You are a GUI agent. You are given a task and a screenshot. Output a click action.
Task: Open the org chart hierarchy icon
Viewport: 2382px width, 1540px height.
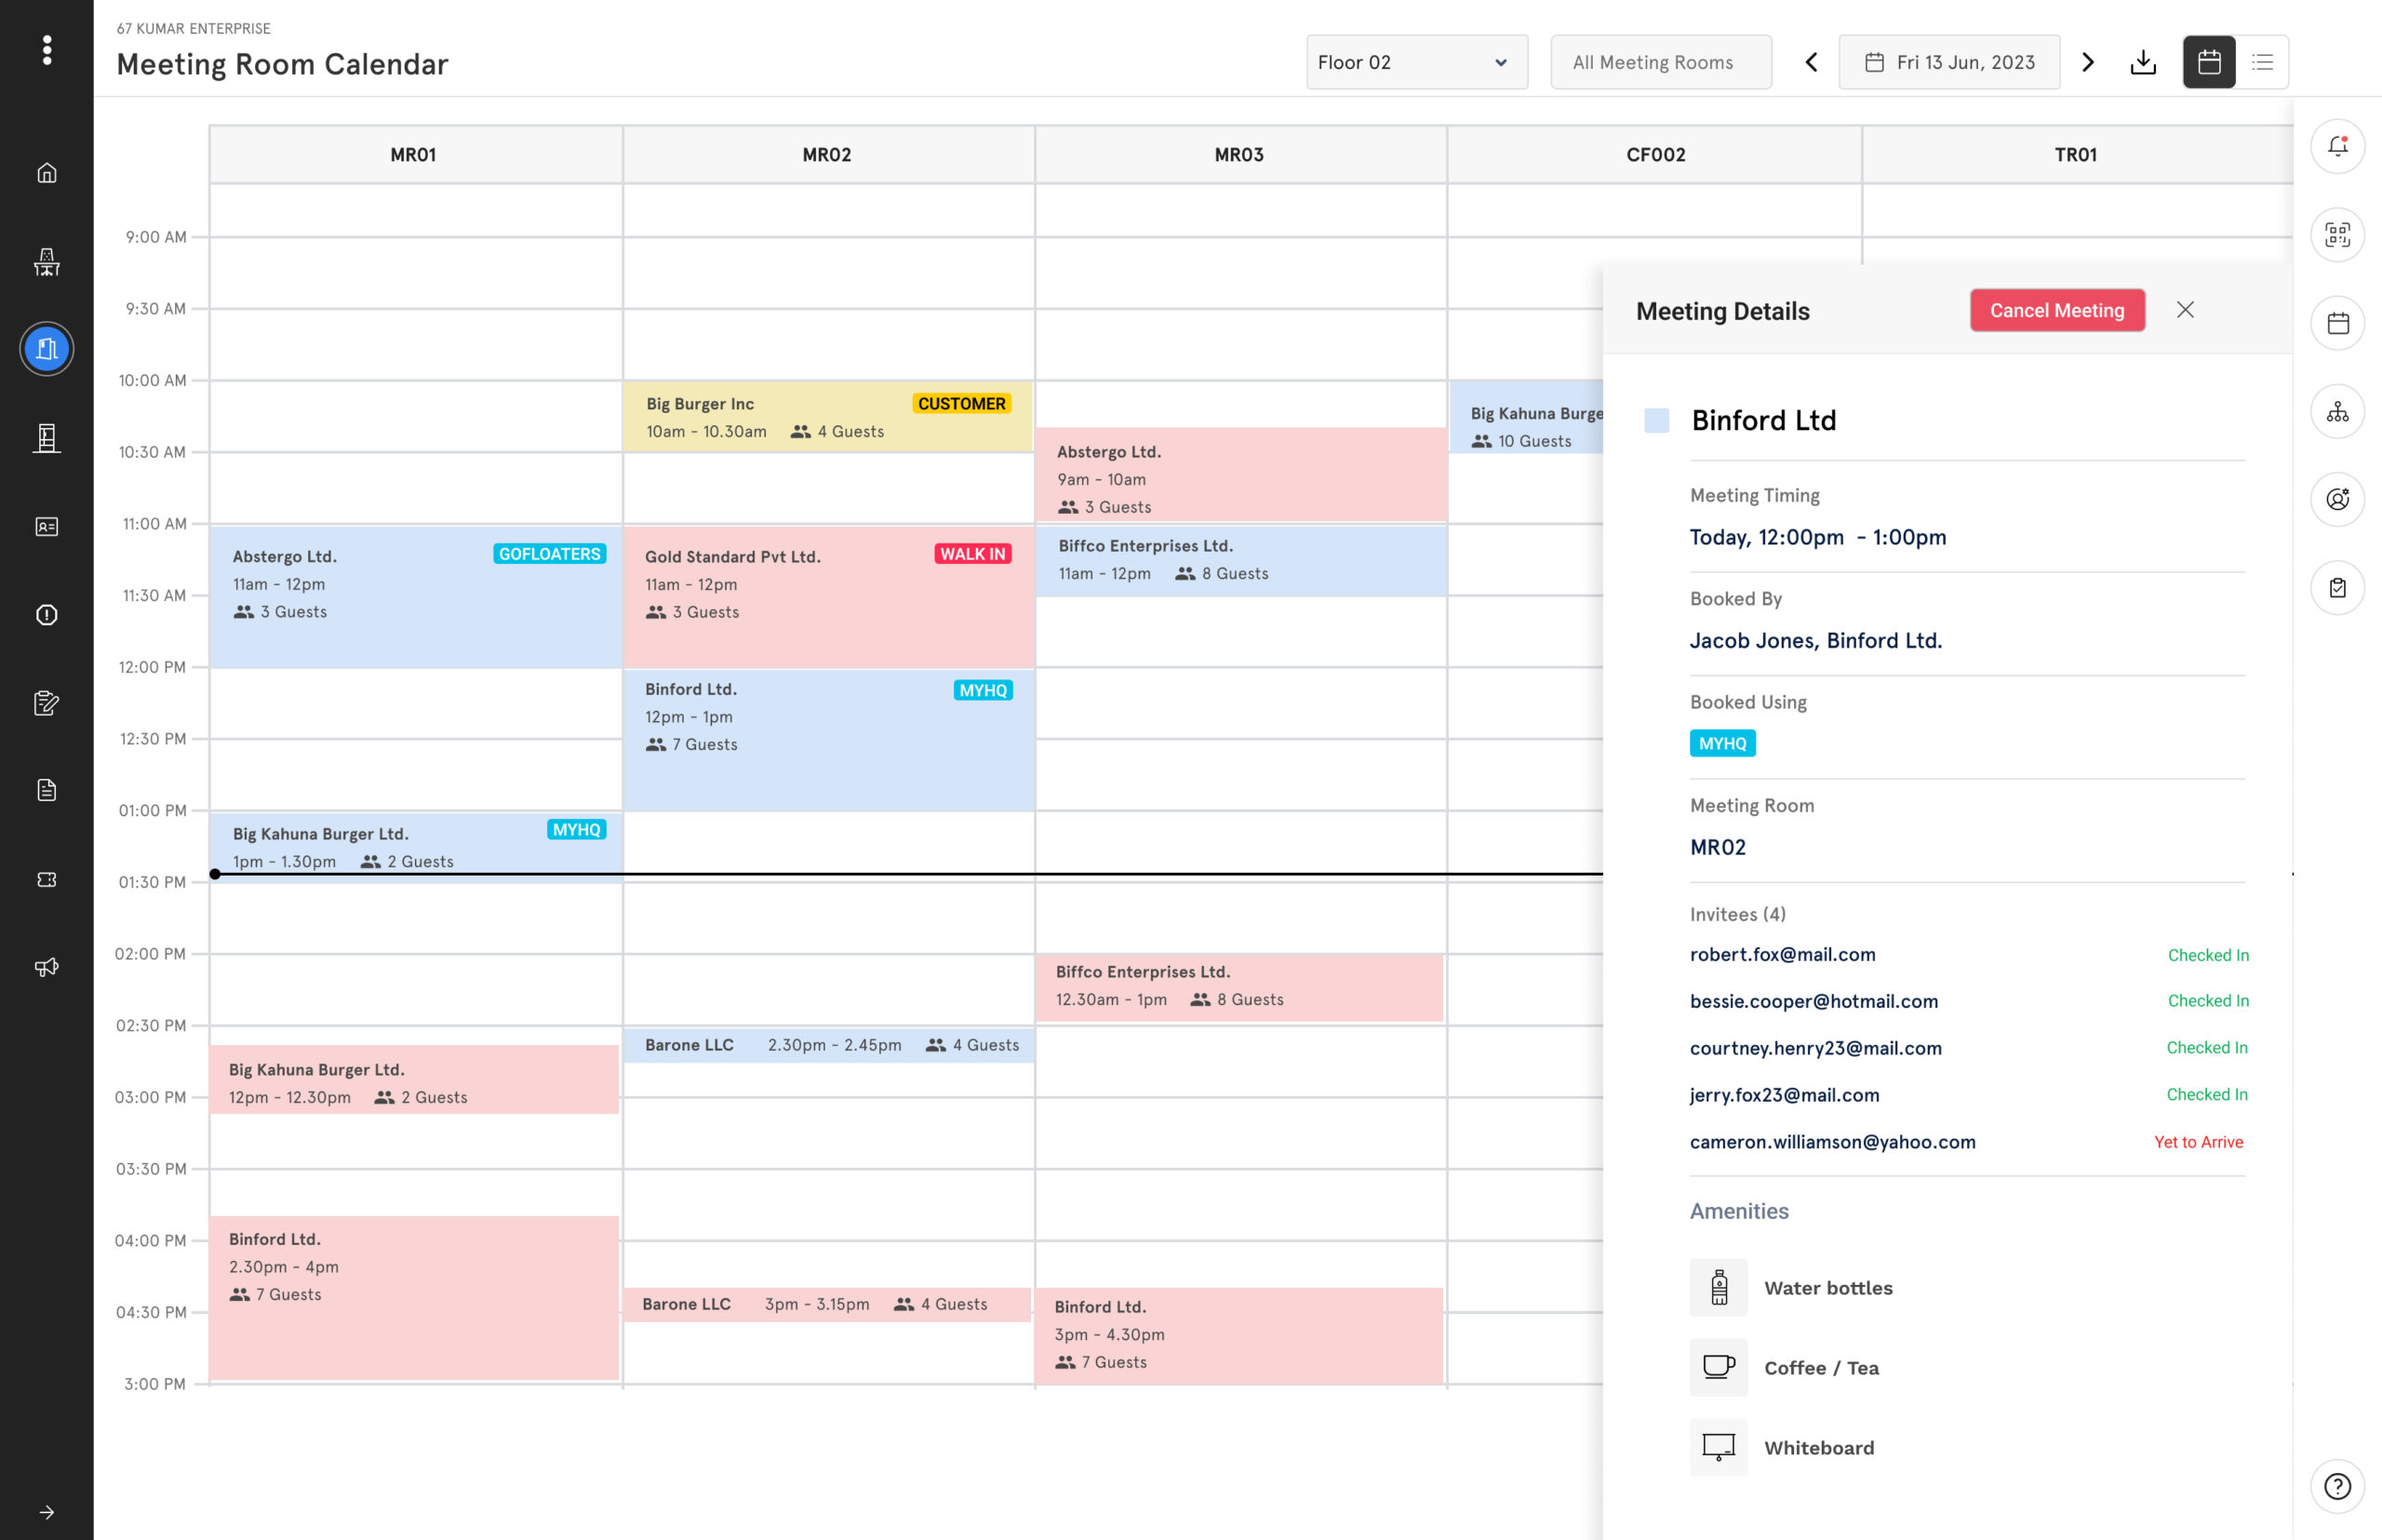pos(2337,412)
